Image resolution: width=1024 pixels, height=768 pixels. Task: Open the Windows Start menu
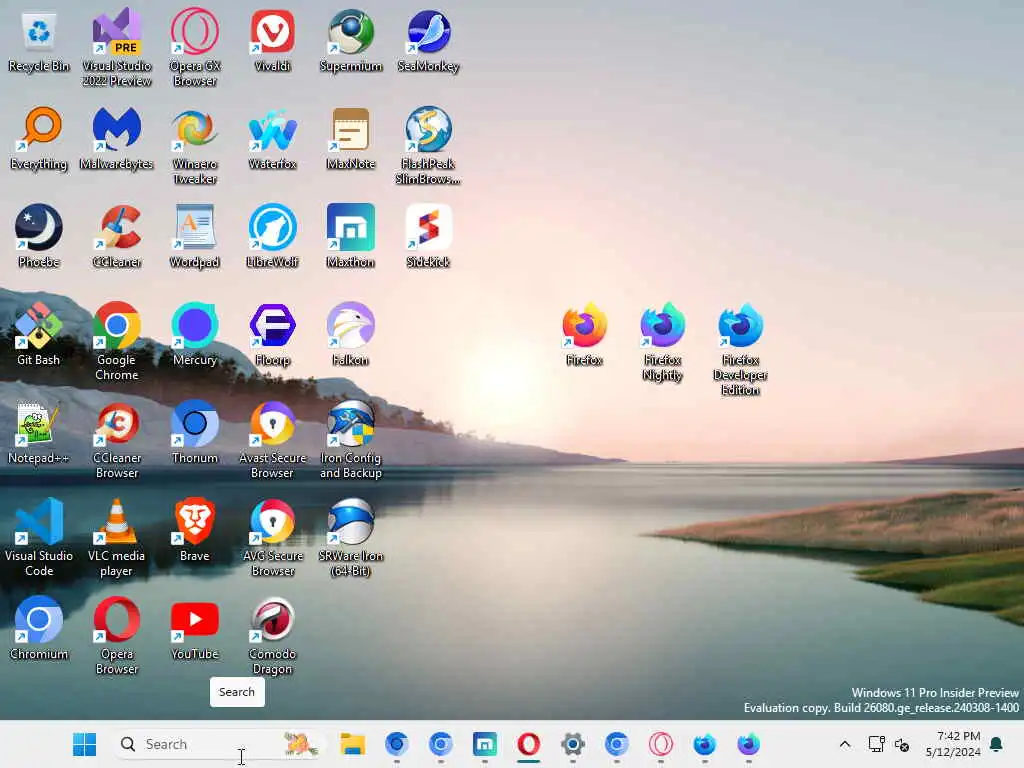pos(84,744)
